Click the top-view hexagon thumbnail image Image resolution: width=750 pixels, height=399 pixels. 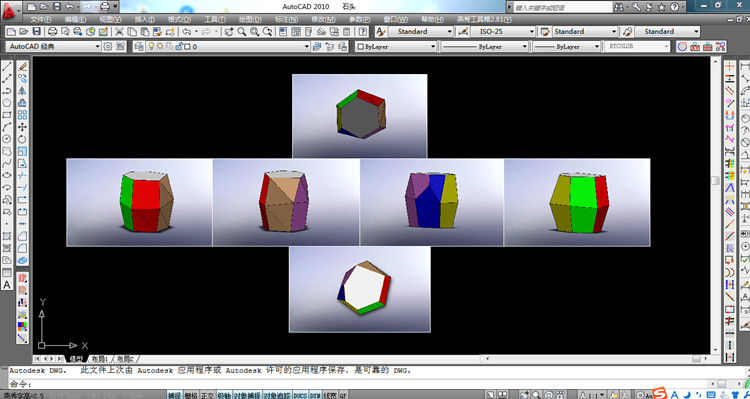359,116
